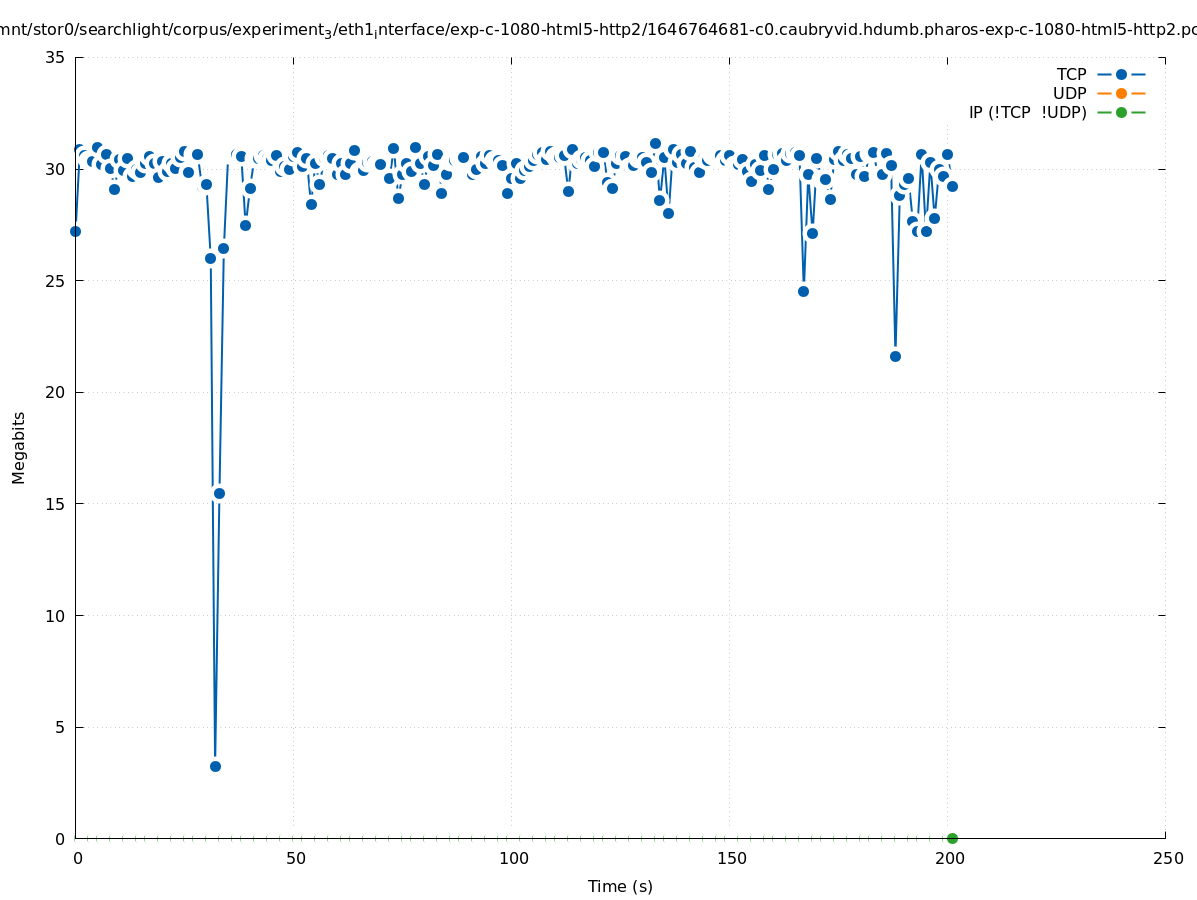Click the 35 tick label on the y-axis
The width and height of the screenshot is (1197, 900).
56,57
